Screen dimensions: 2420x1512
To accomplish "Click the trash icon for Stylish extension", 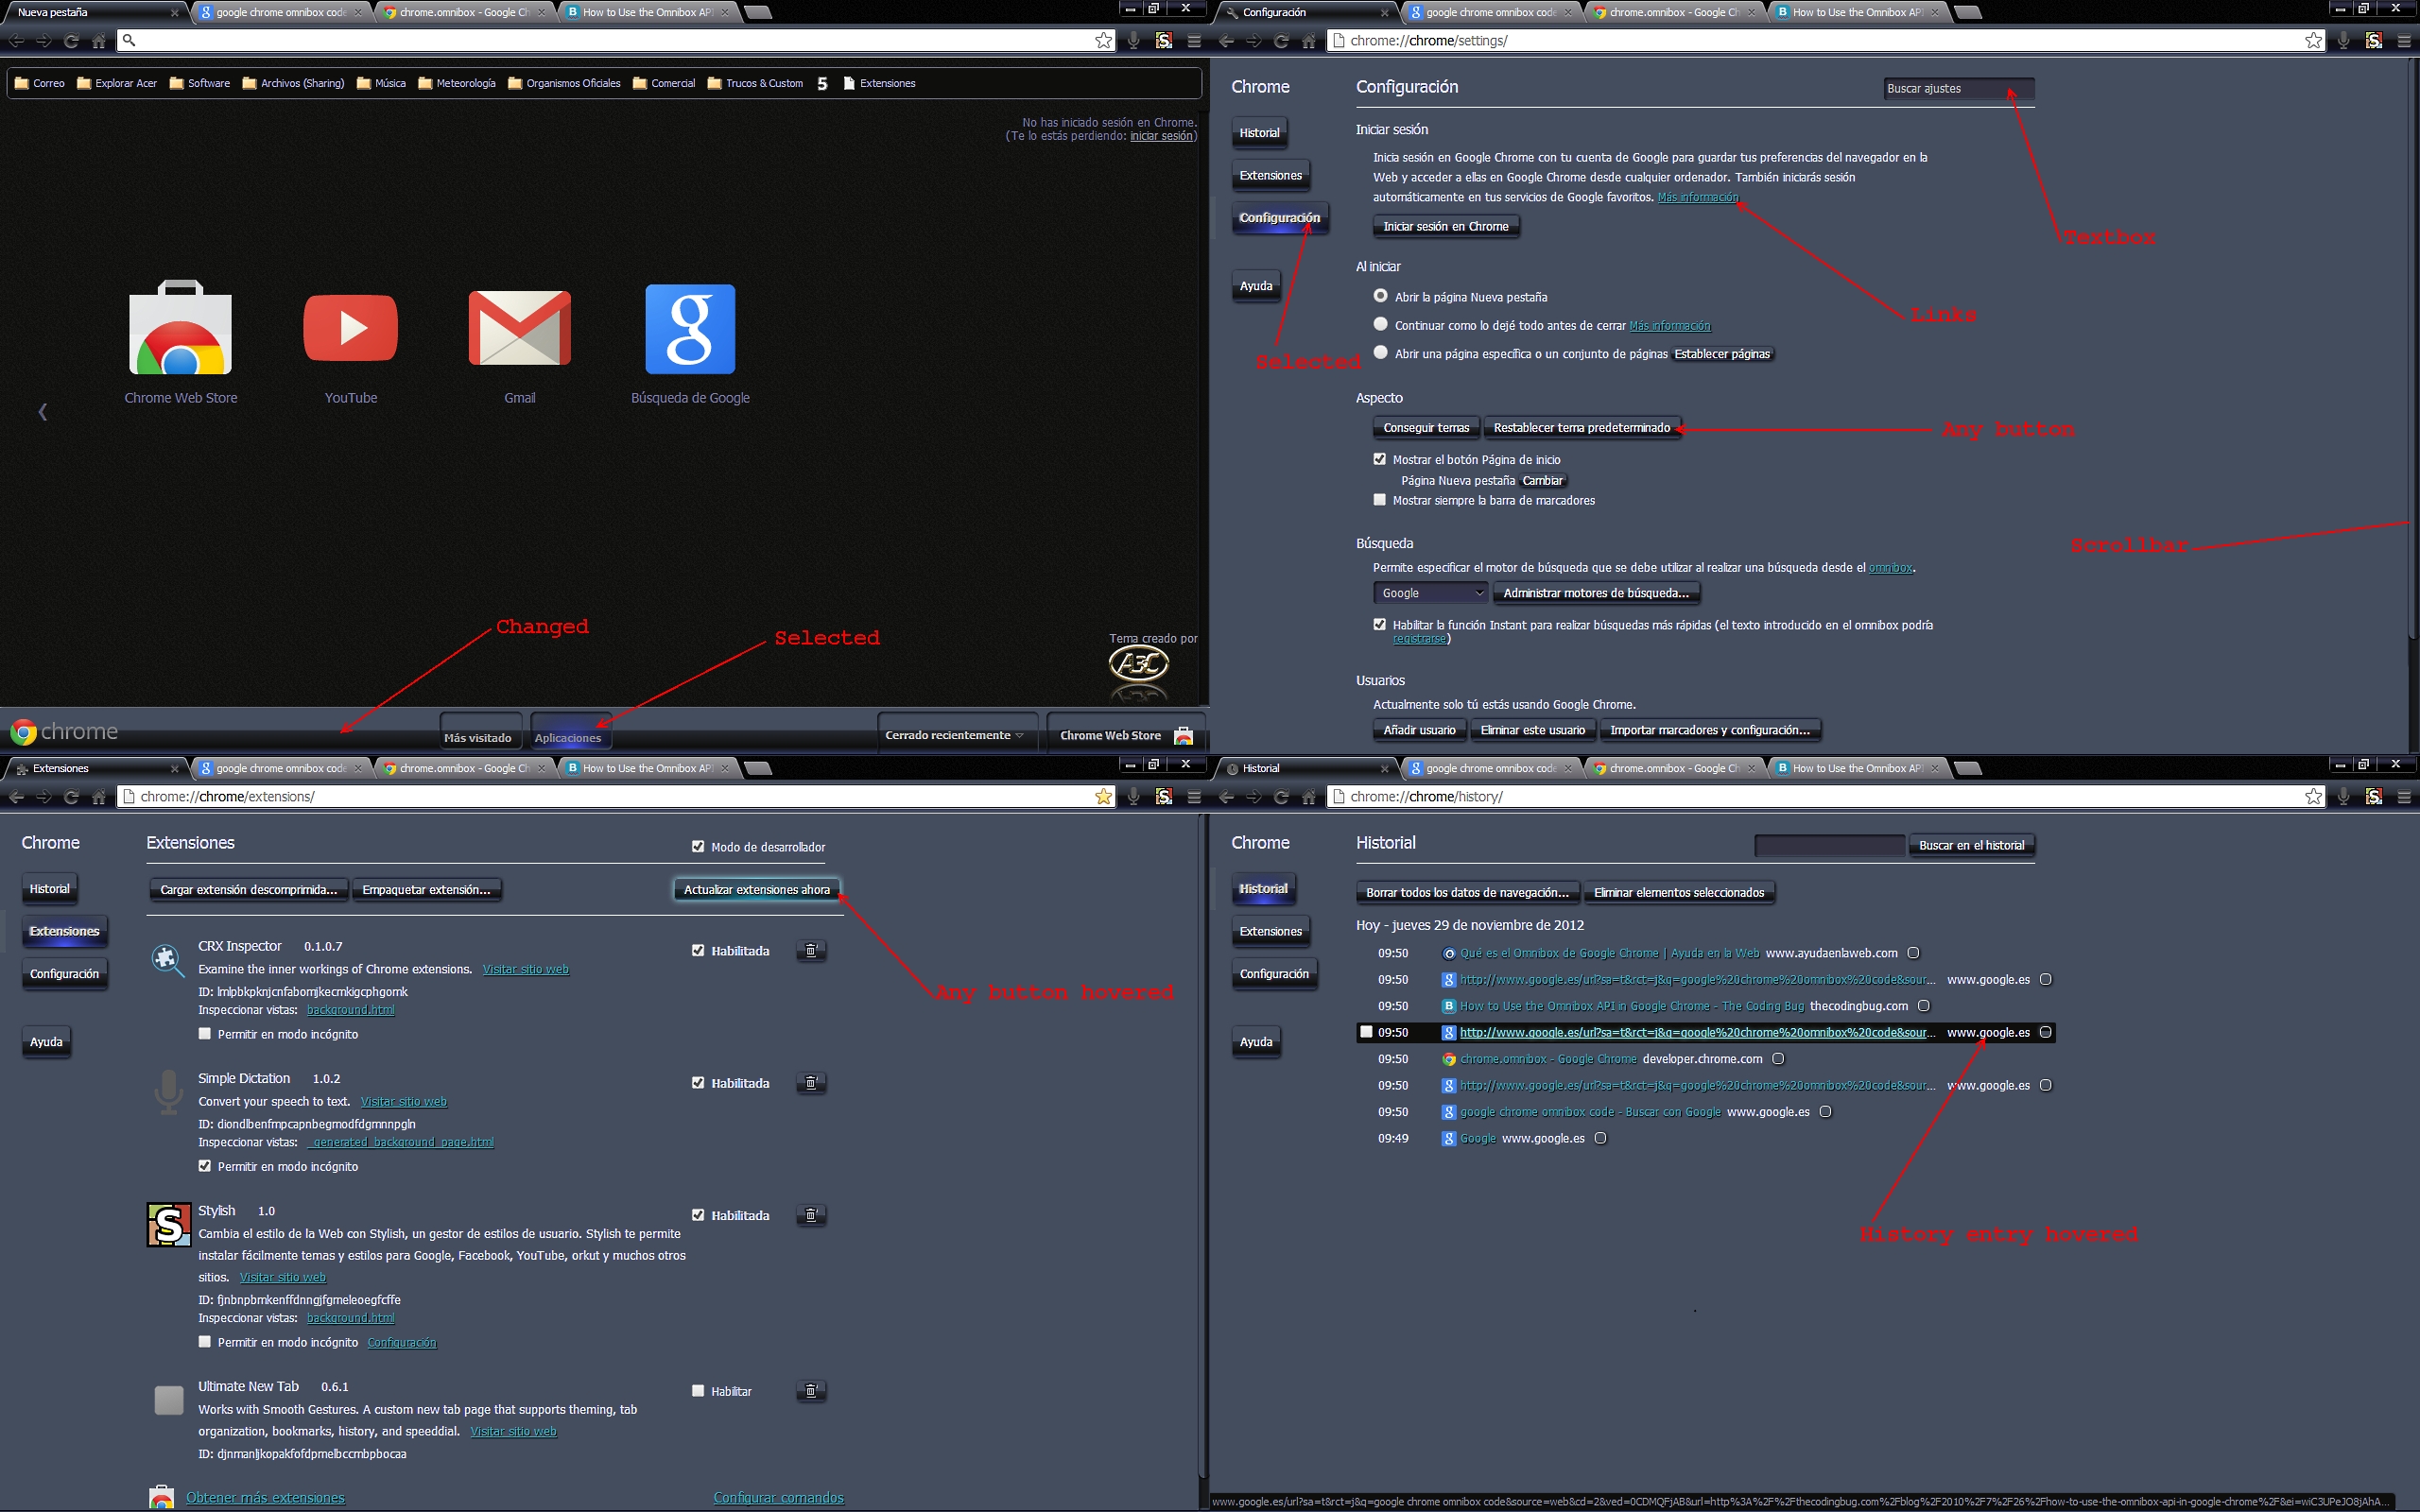I will tap(811, 1215).
